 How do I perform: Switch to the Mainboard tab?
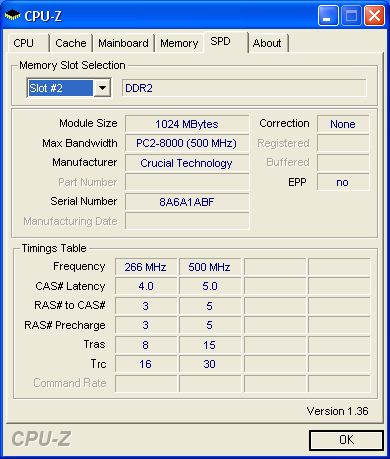[123, 43]
